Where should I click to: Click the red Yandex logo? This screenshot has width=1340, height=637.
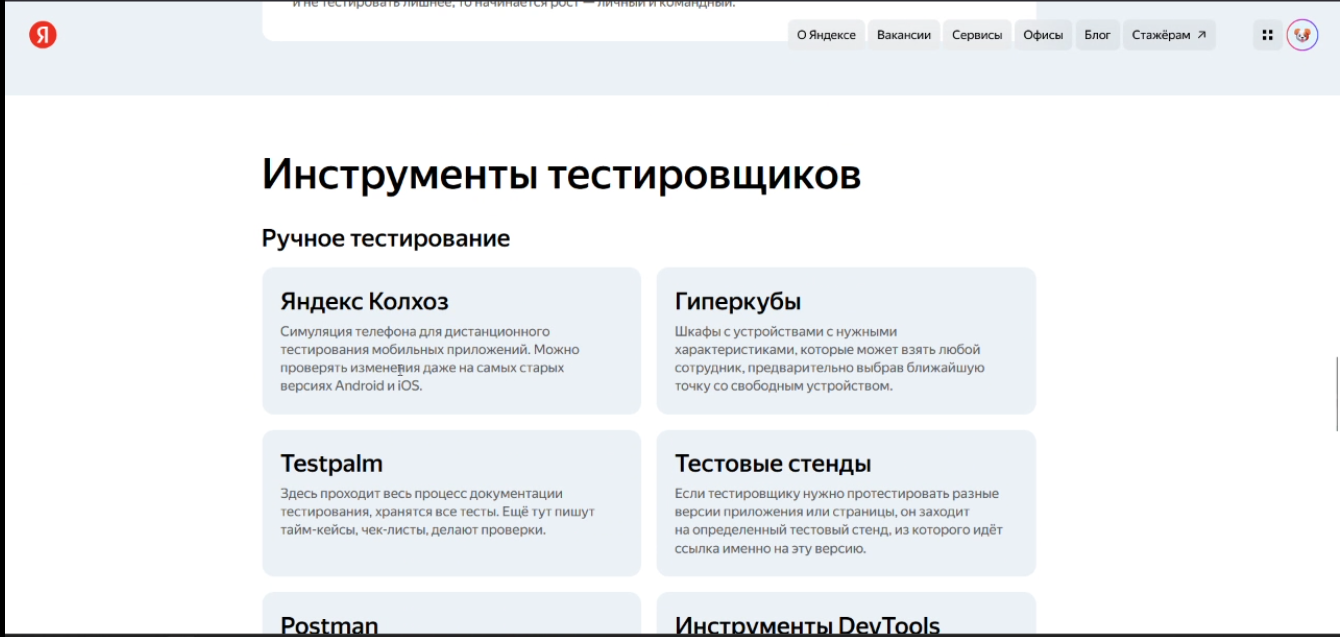[x=43, y=35]
